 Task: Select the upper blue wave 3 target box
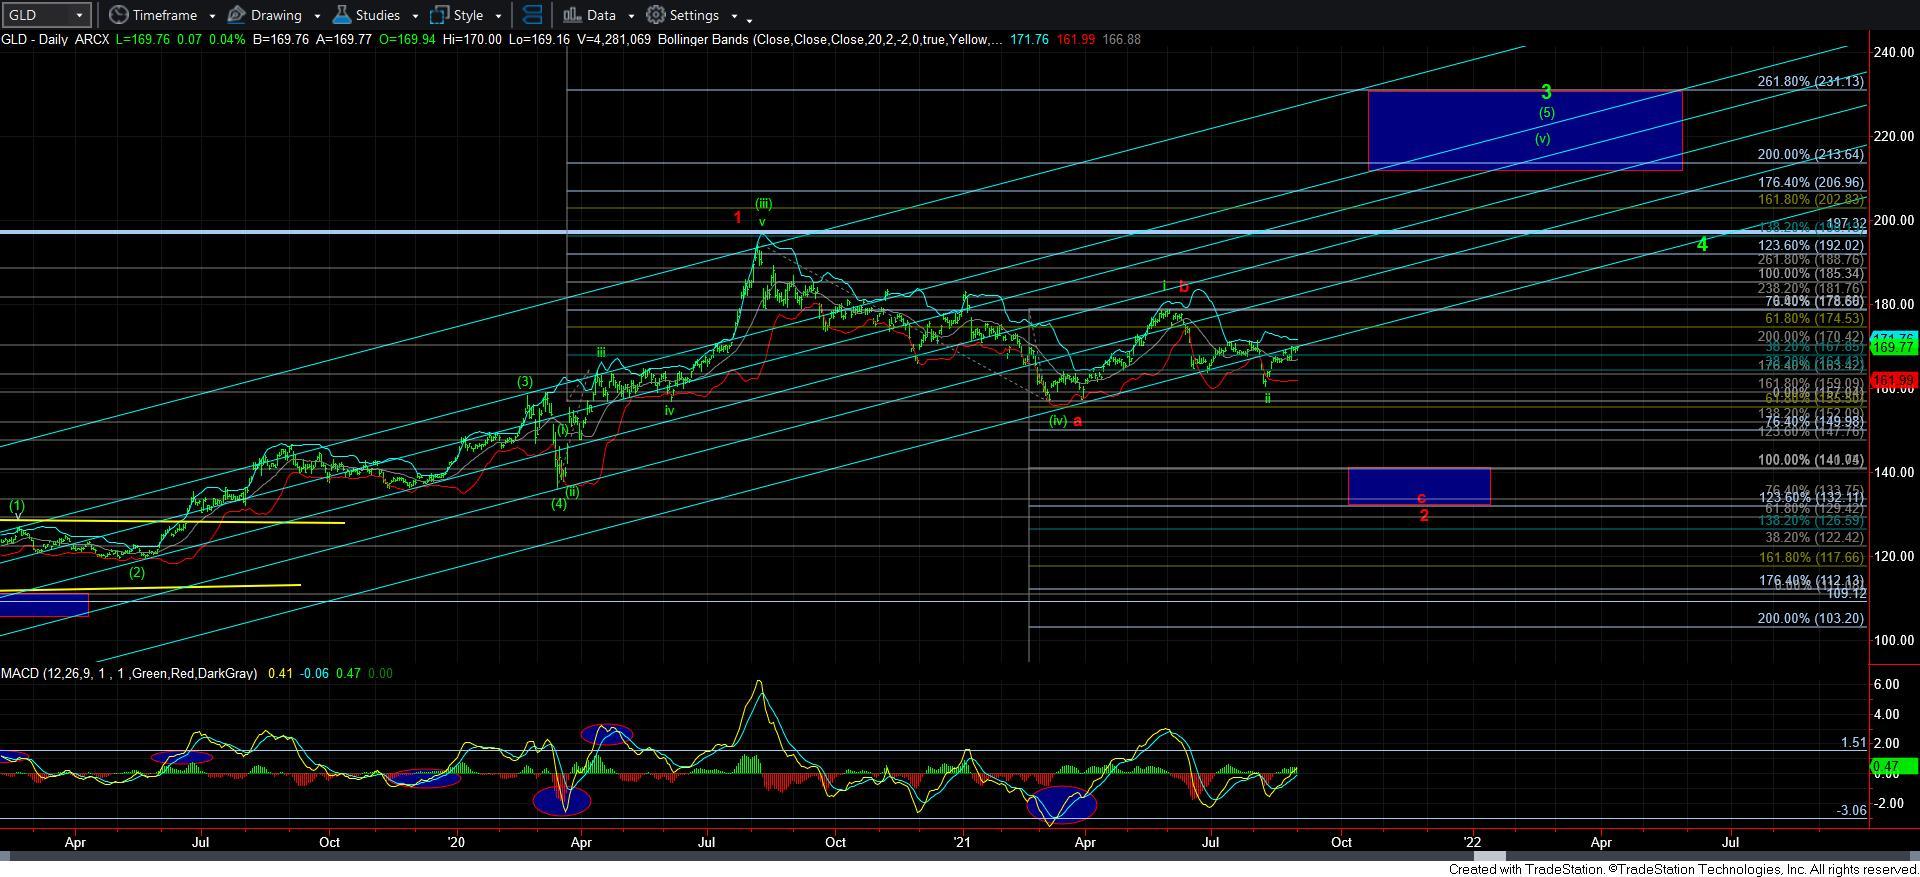pyautogui.click(x=1525, y=130)
